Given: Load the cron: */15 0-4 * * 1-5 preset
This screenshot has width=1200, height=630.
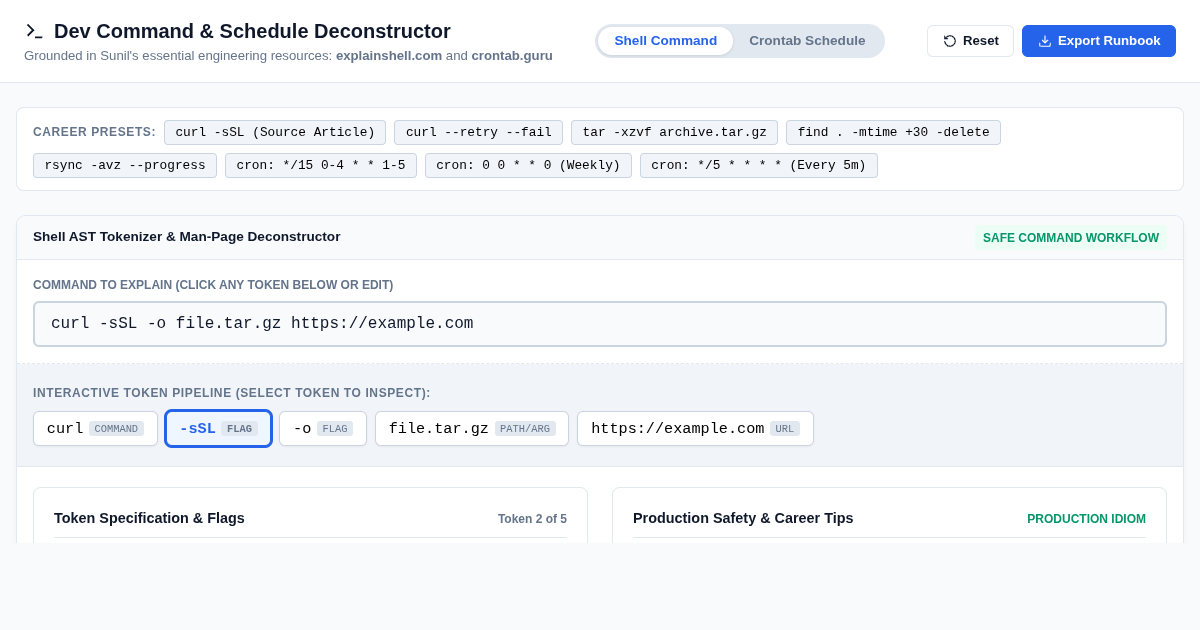Looking at the screenshot, I should (x=321, y=166).
